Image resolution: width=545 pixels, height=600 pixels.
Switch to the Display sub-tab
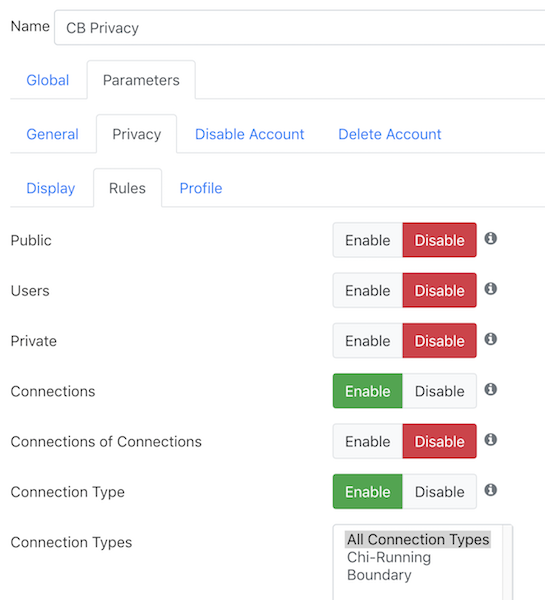coord(51,188)
